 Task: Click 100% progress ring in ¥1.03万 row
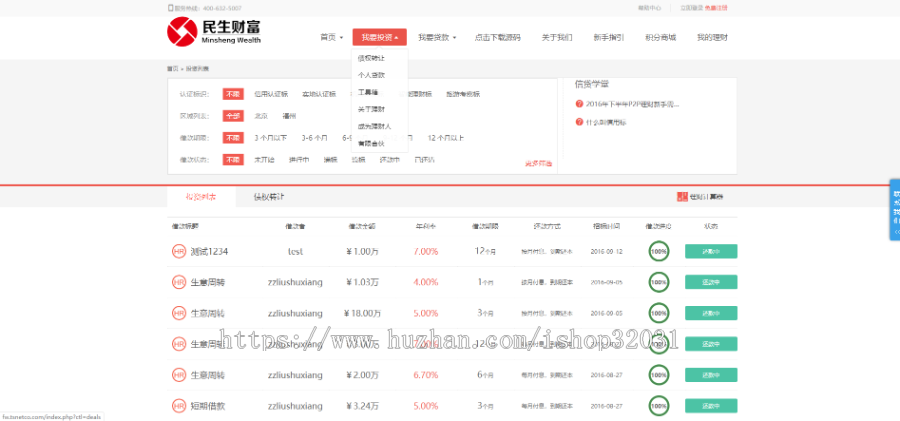click(658, 282)
